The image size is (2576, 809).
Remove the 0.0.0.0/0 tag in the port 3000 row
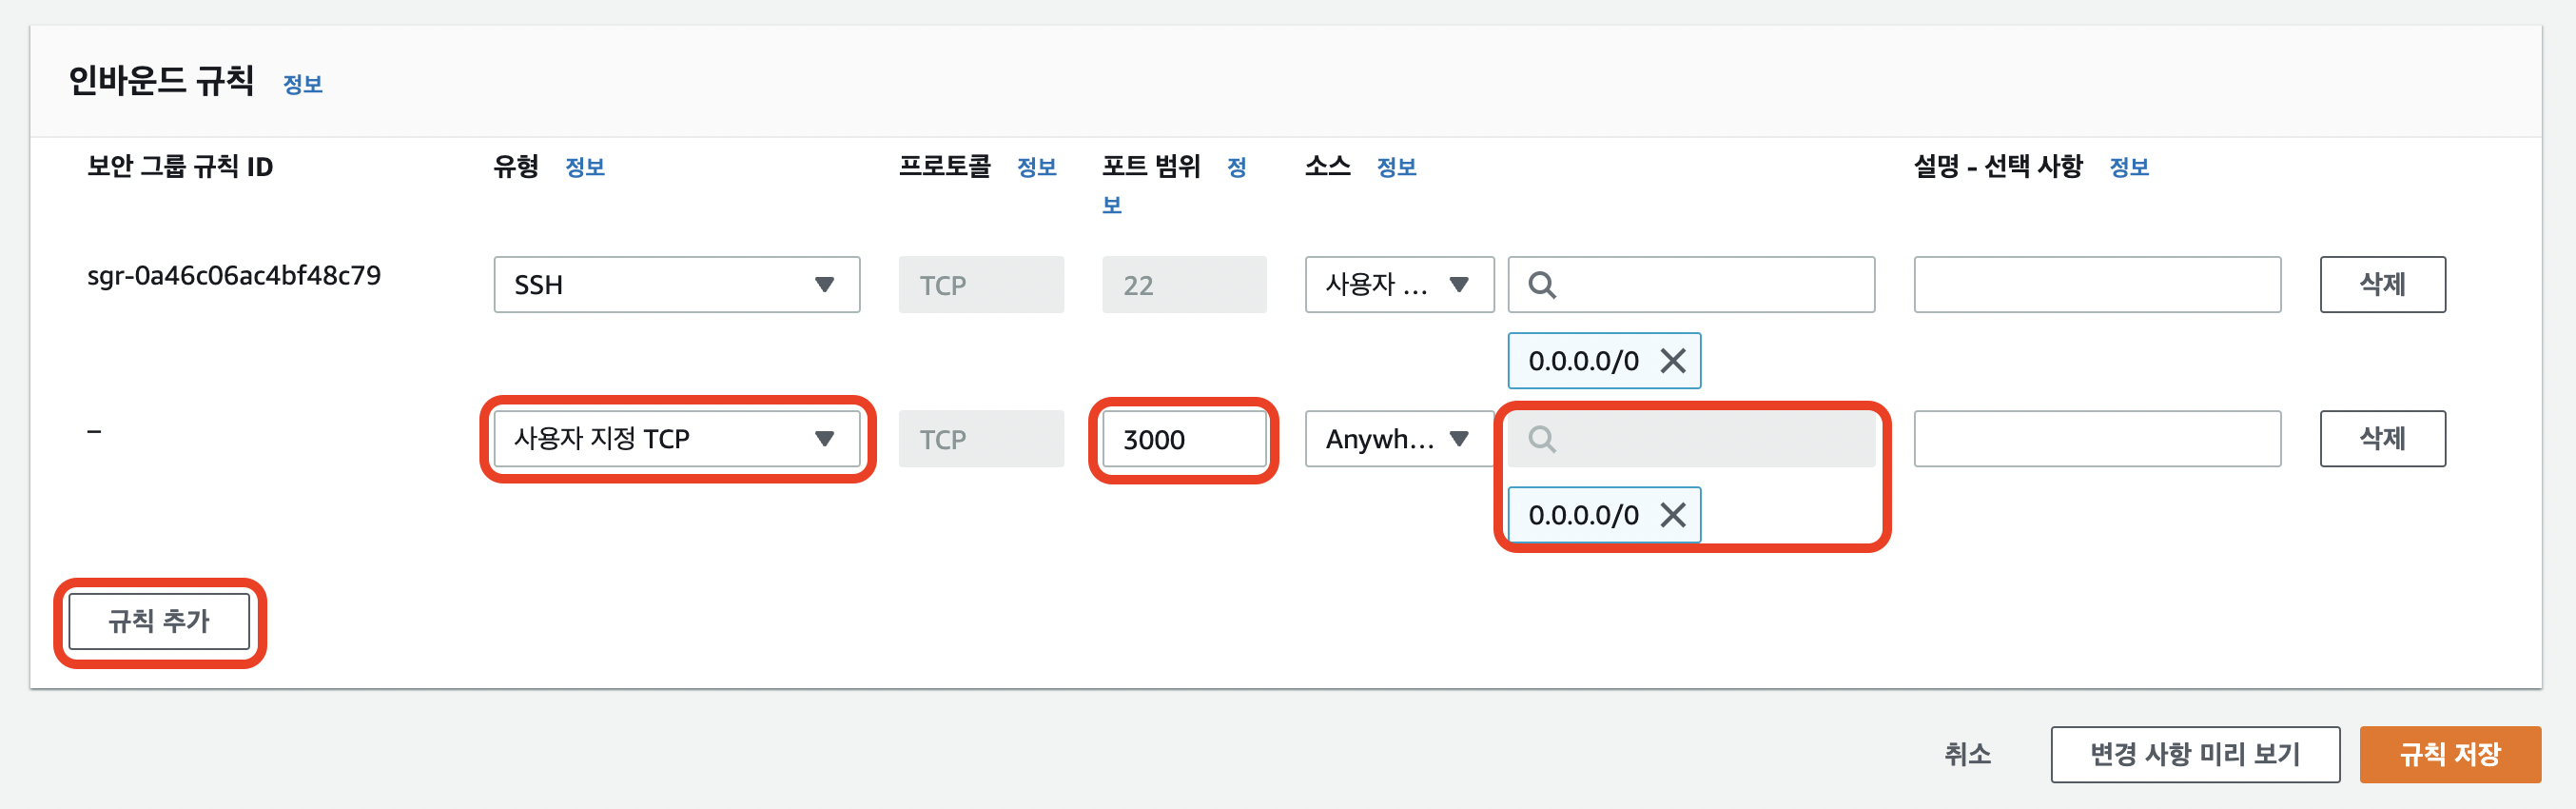coord(1672,515)
